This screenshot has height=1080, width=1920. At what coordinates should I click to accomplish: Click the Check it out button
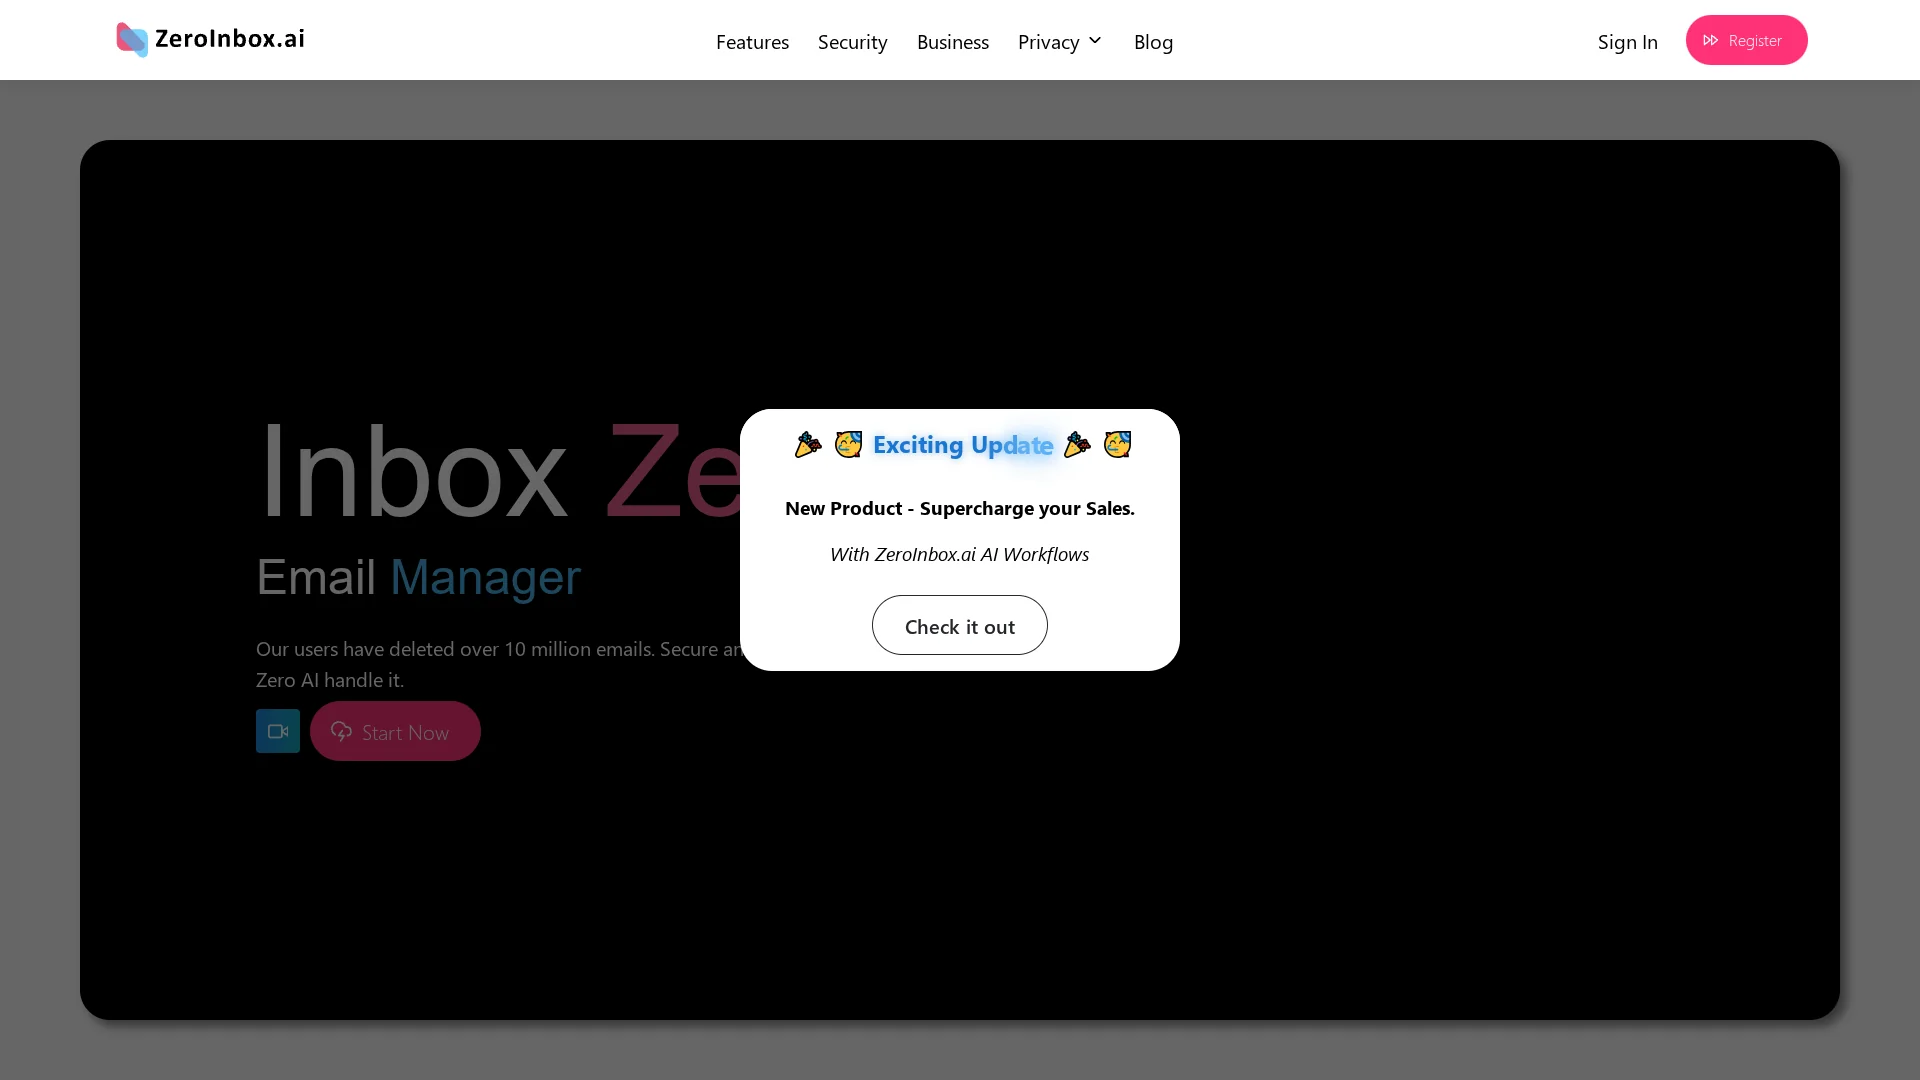tap(960, 625)
